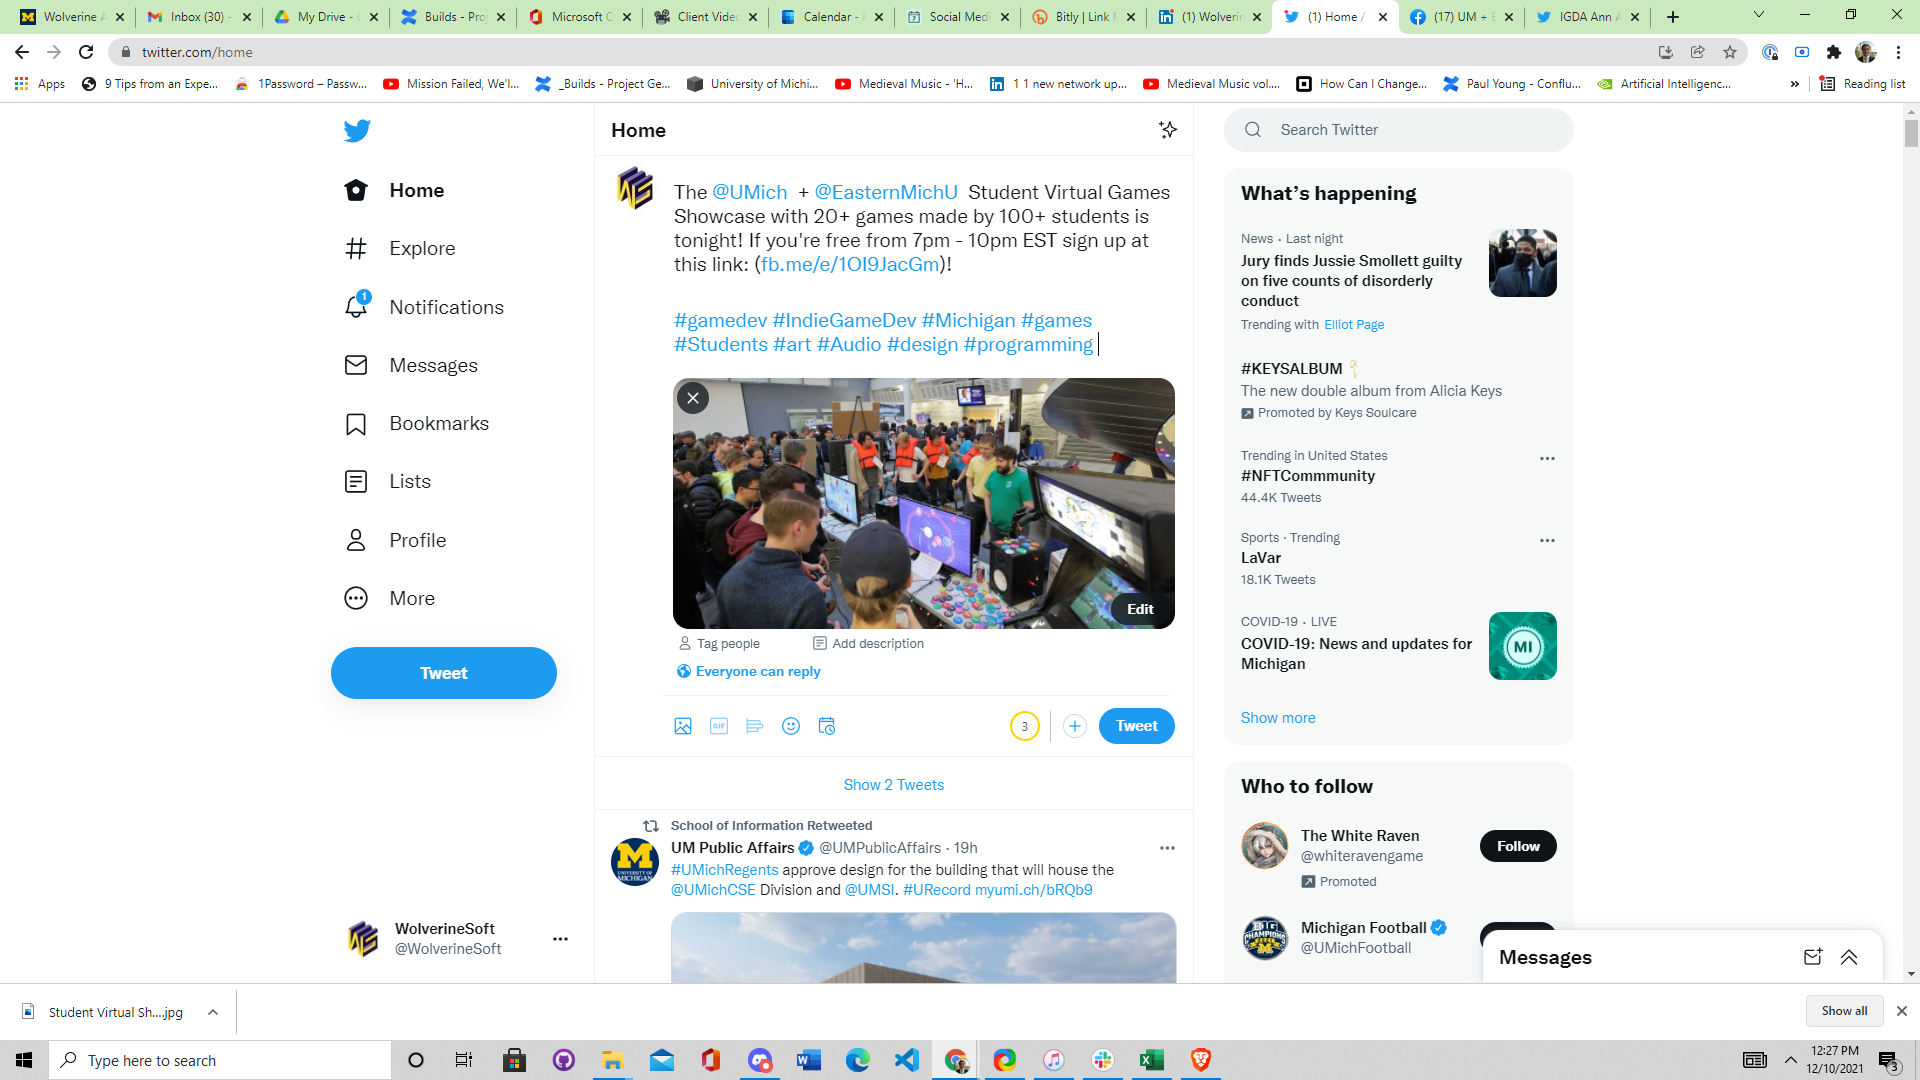Click the Windows search box

pos(220,1060)
